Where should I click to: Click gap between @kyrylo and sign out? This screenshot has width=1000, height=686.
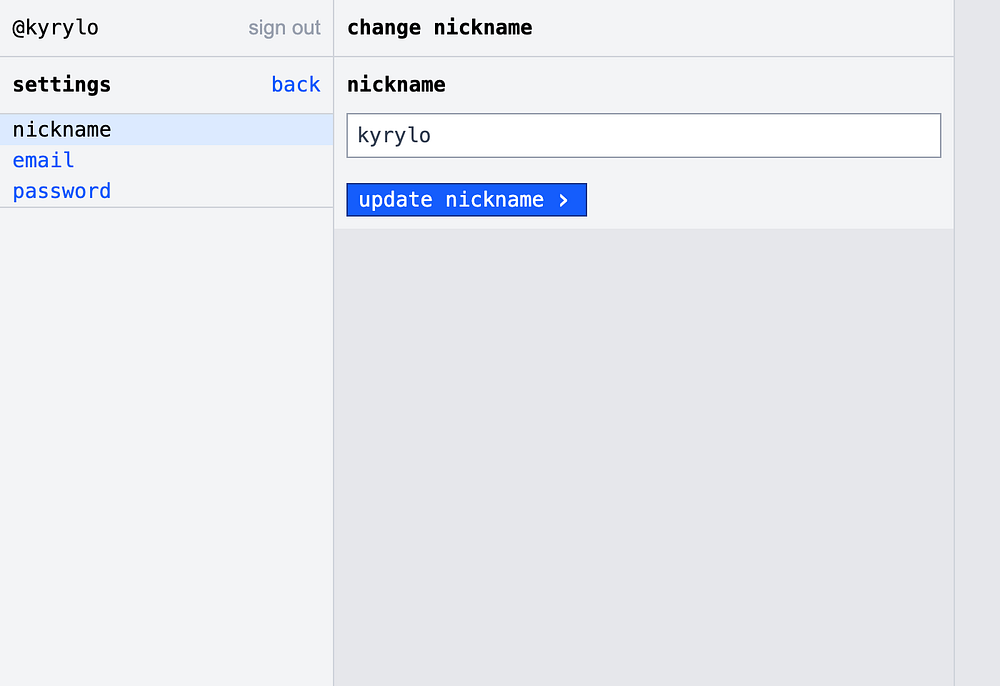click(172, 28)
